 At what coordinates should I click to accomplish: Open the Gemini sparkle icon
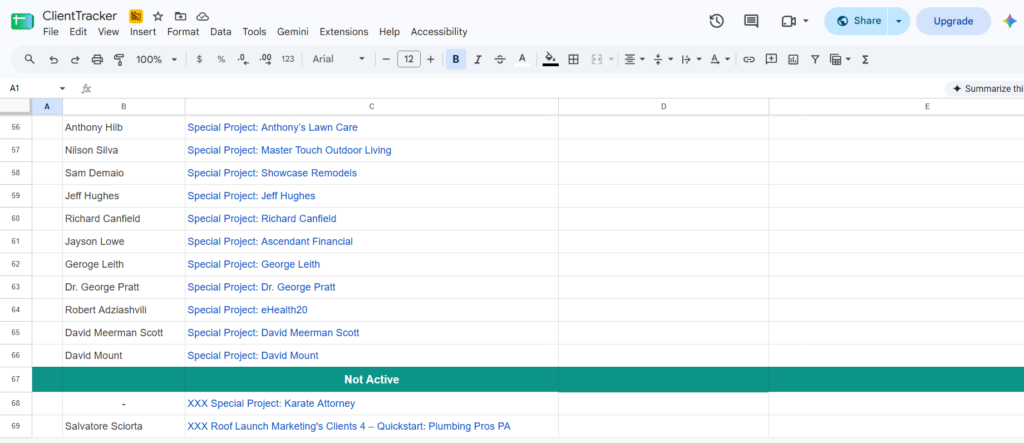1010,21
